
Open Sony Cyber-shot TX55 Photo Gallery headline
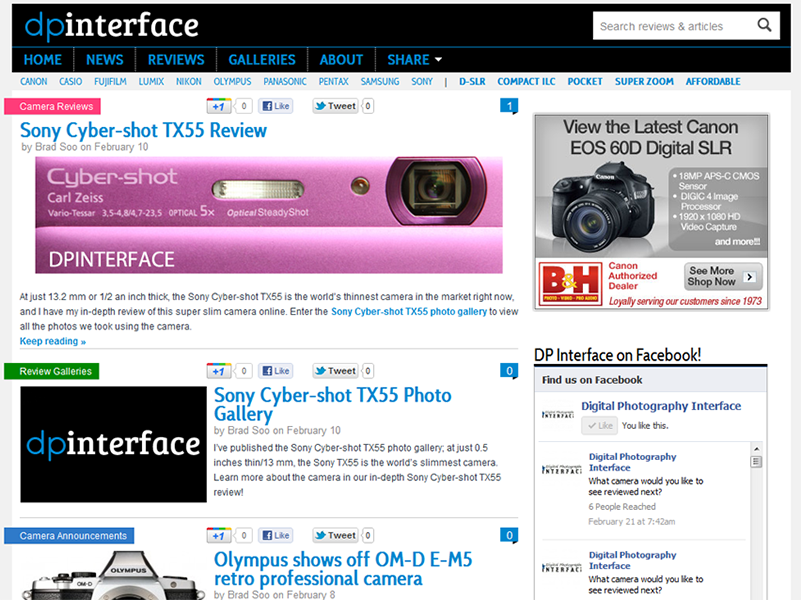coord(333,404)
